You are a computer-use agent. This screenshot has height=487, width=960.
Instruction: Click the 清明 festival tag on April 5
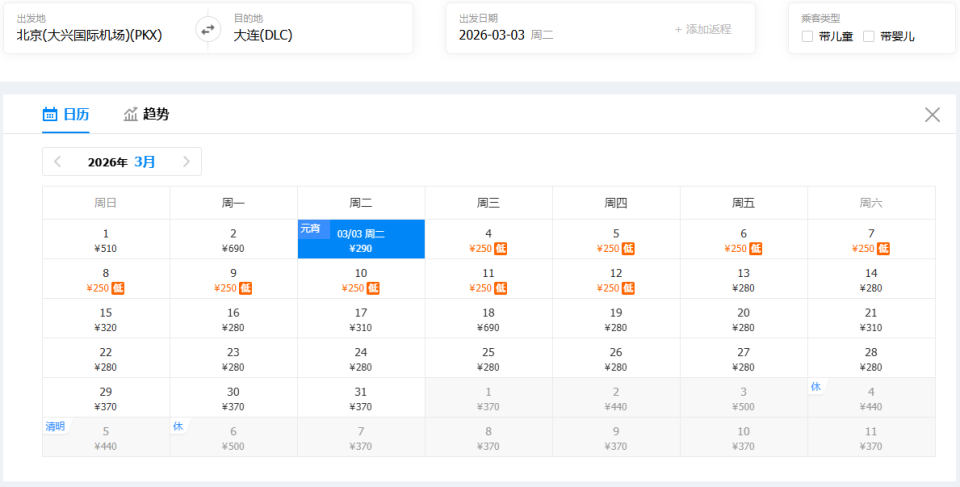55,426
